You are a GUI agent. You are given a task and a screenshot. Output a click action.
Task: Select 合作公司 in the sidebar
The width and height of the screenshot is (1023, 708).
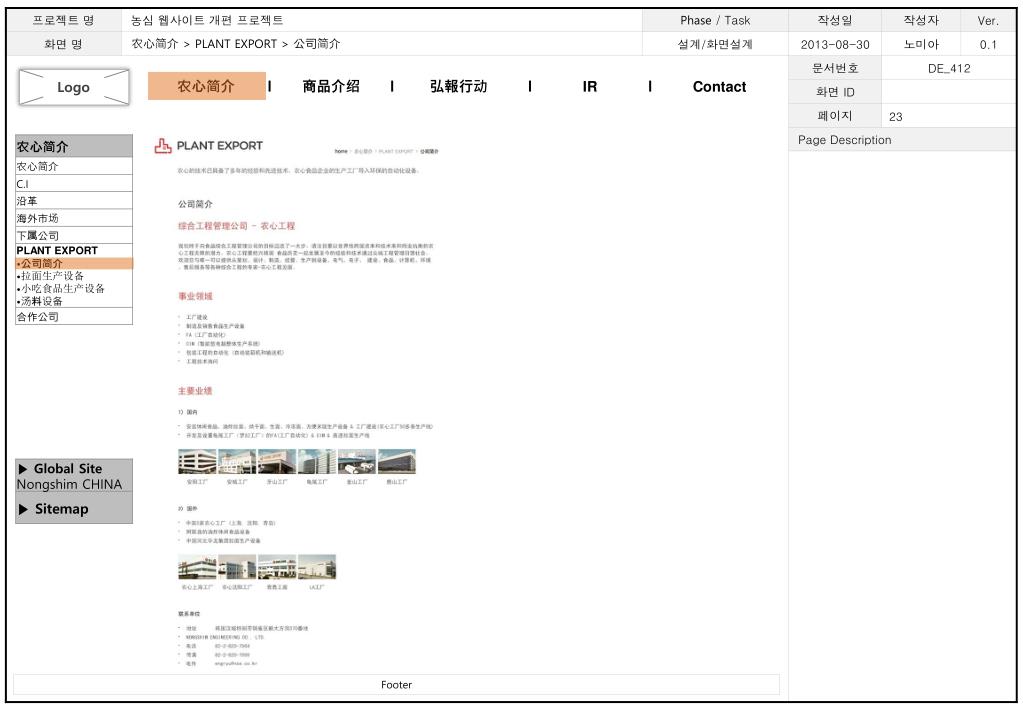(x=74, y=316)
